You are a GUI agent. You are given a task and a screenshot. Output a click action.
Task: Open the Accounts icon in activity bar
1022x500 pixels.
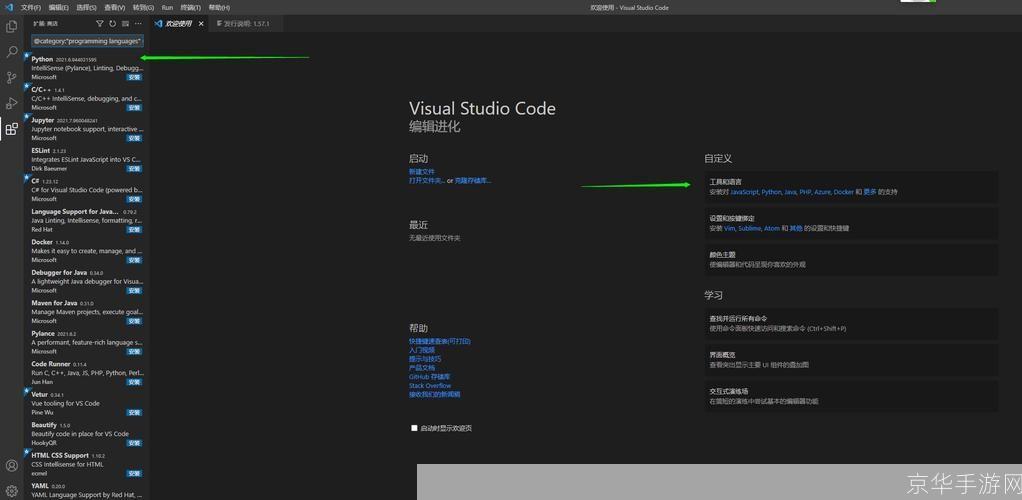(11, 465)
